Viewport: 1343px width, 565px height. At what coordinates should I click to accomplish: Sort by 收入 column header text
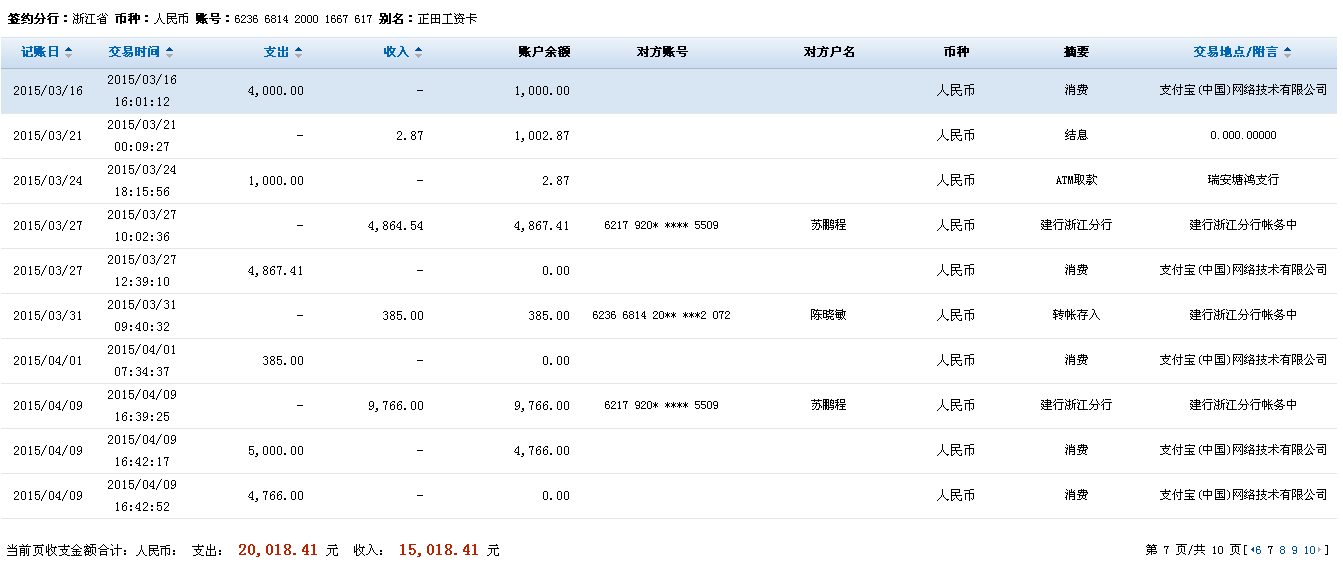click(396, 53)
